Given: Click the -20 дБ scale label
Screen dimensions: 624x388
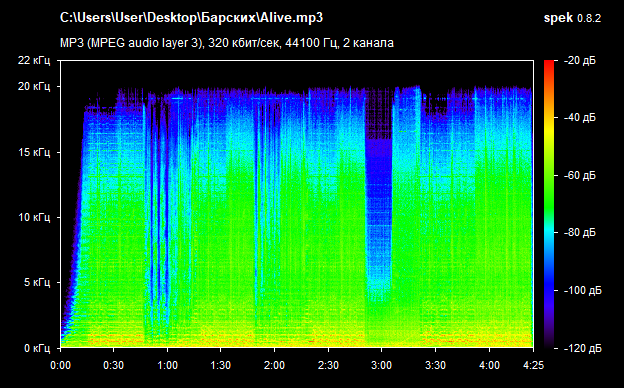Looking at the screenshot, I should coord(580,60).
